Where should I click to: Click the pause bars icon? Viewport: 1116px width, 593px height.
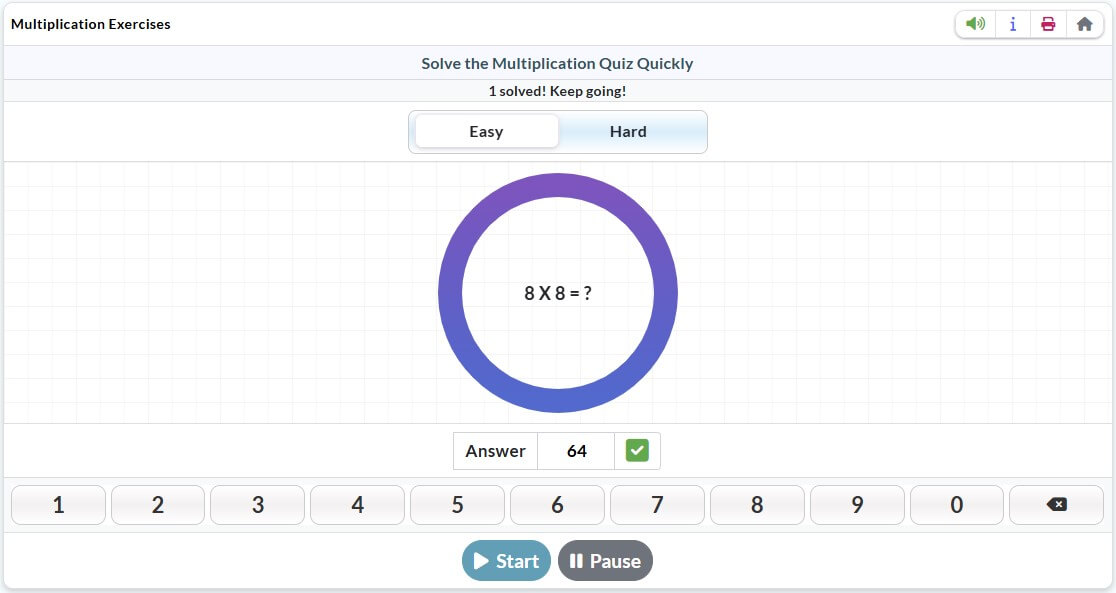pyautogui.click(x=580, y=560)
